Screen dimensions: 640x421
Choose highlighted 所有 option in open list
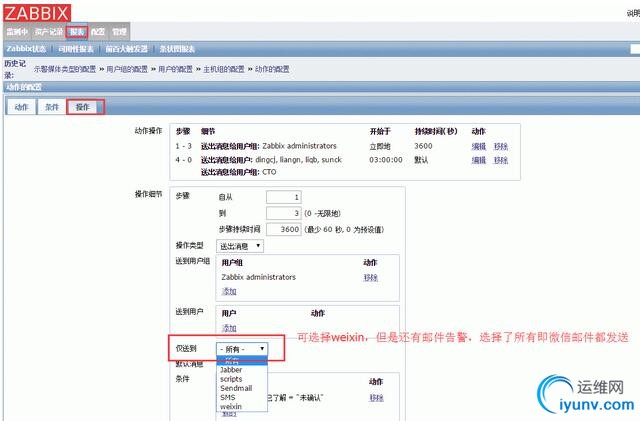tap(242, 361)
